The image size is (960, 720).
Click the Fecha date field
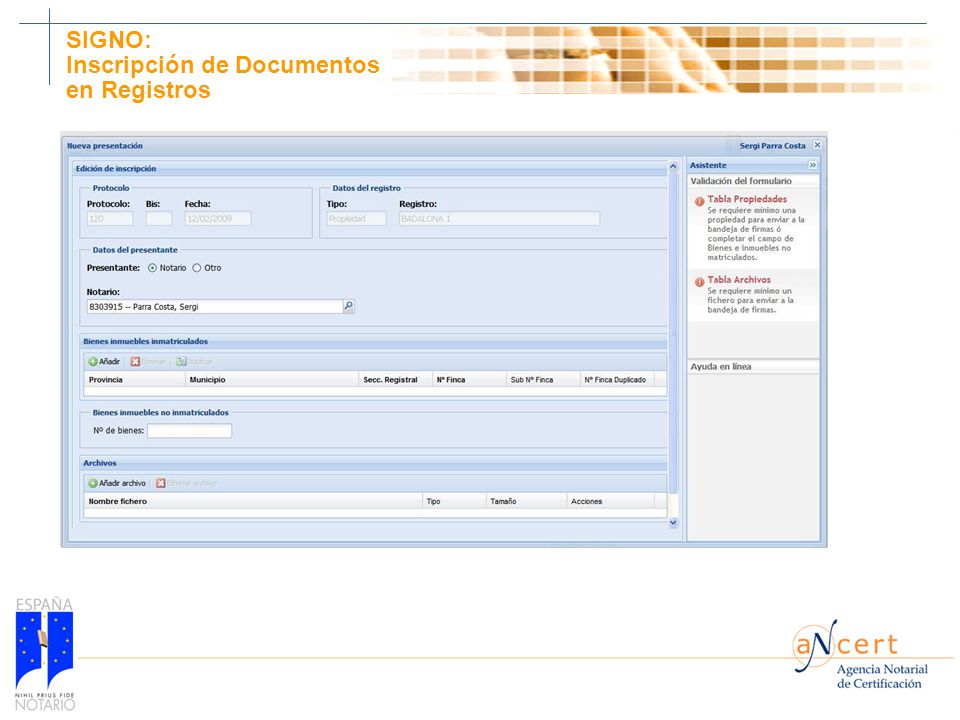pyautogui.click(x=218, y=219)
